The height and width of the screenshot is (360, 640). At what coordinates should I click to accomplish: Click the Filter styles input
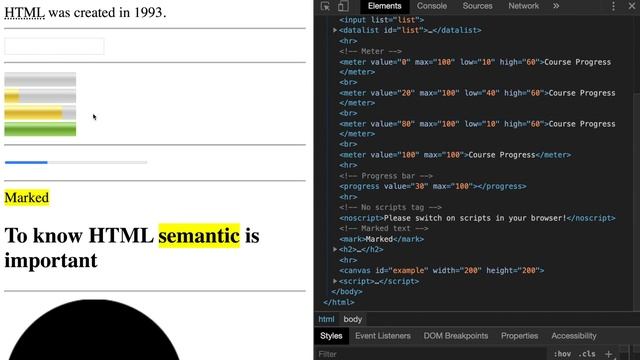tap(431, 354)
